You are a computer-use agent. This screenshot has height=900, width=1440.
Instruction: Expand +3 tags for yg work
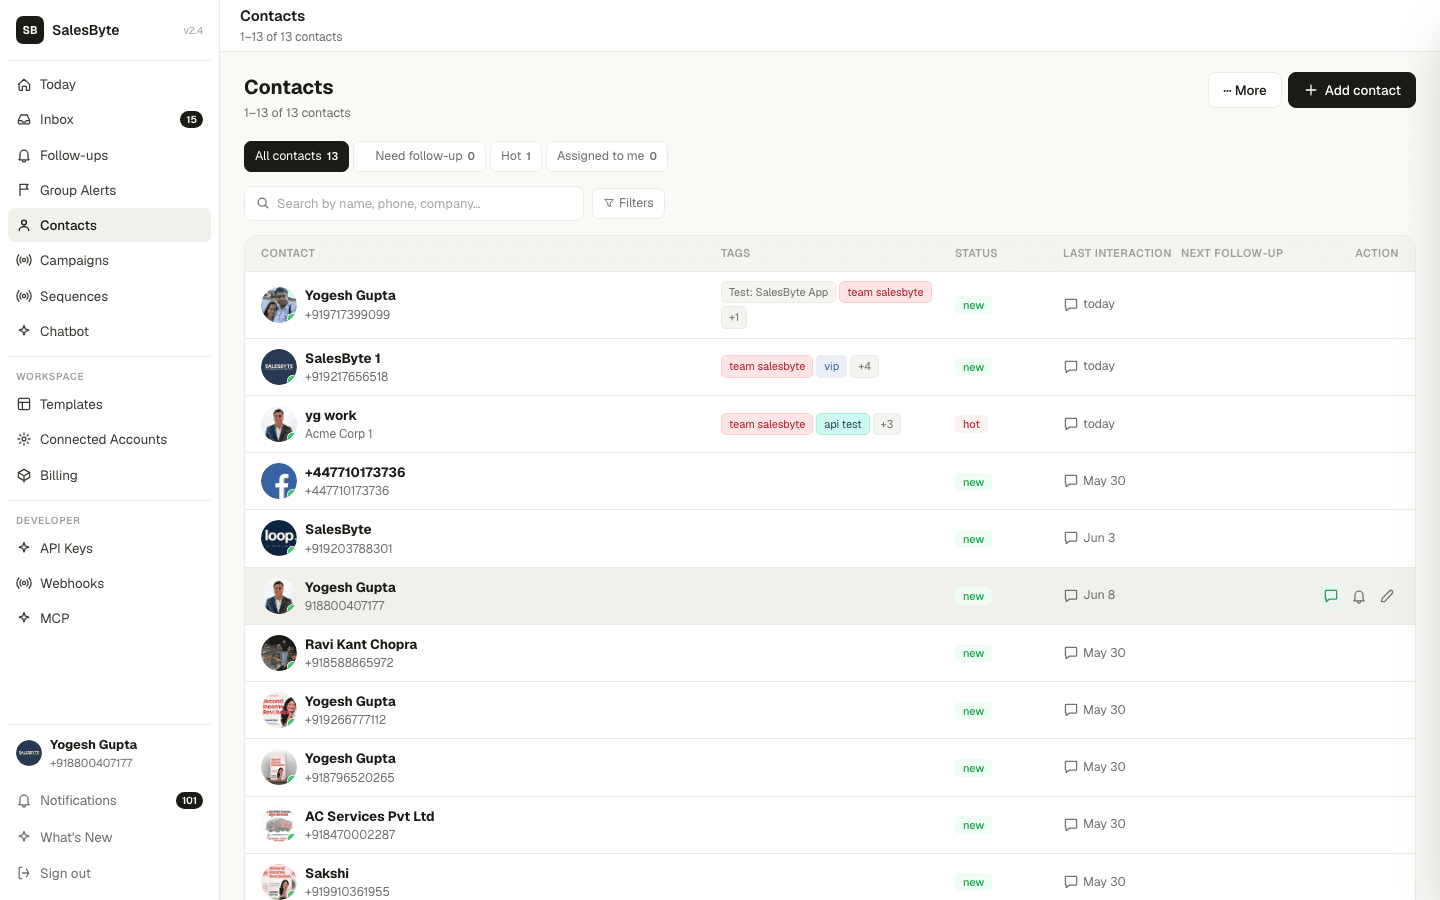pos(887,424)
